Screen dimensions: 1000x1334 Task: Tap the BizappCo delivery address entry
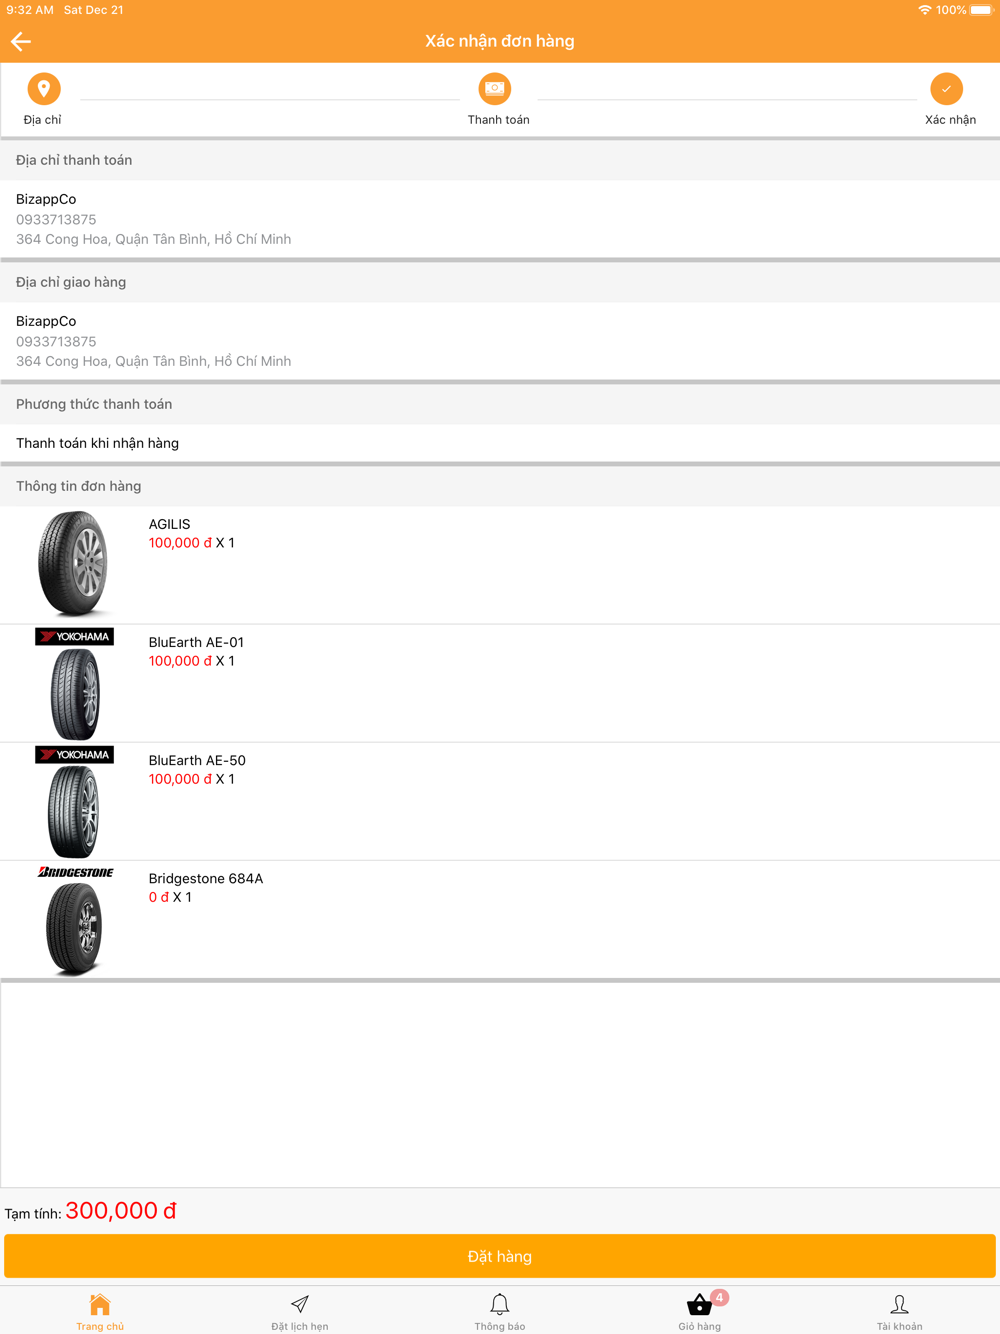[x=500, y=341]
